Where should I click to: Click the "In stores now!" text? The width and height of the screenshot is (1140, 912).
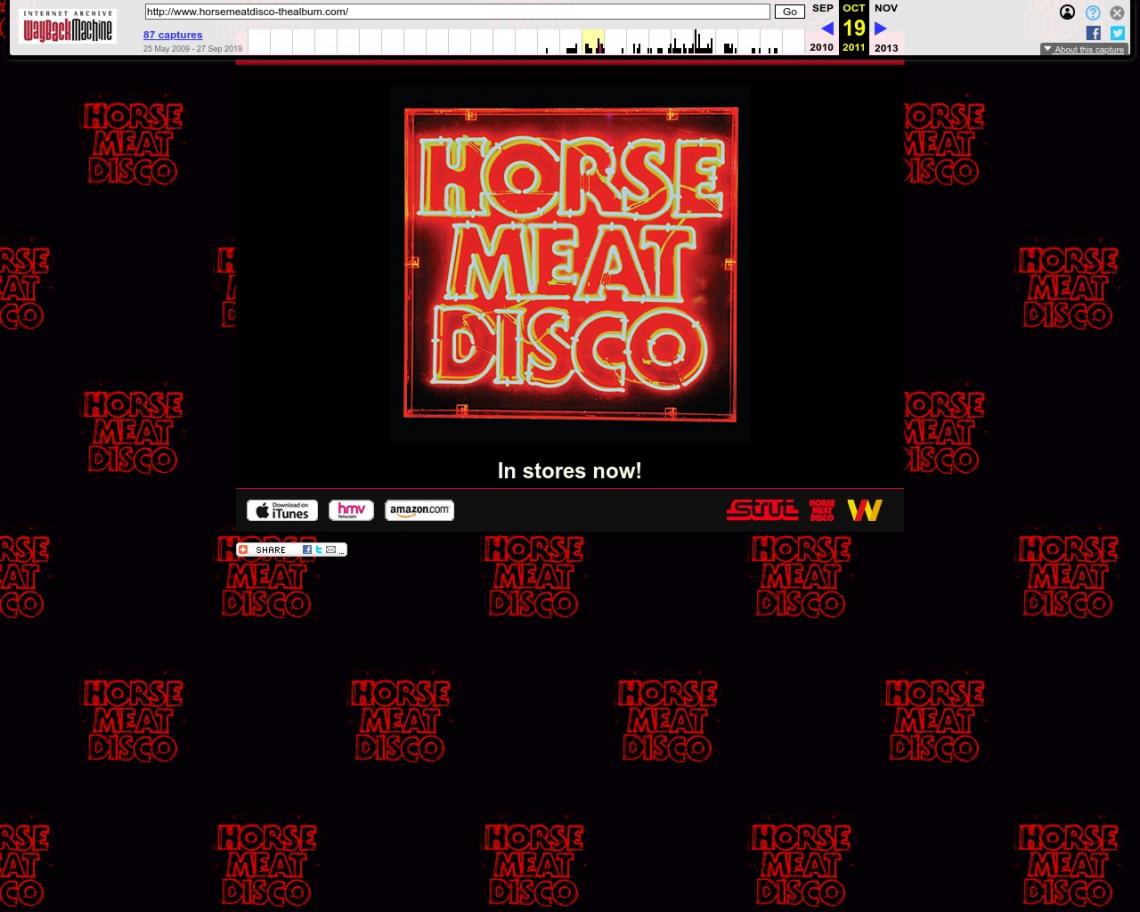pyautogui.click(x=570, y=471)
